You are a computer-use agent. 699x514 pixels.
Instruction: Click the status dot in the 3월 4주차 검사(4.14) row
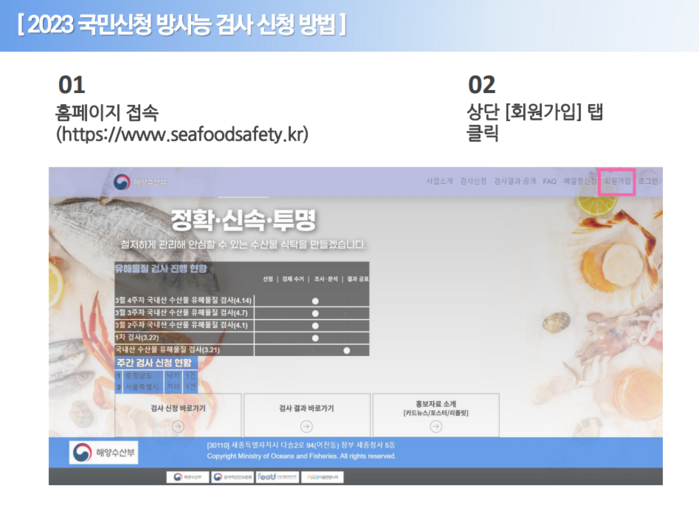tap(315, 301)
